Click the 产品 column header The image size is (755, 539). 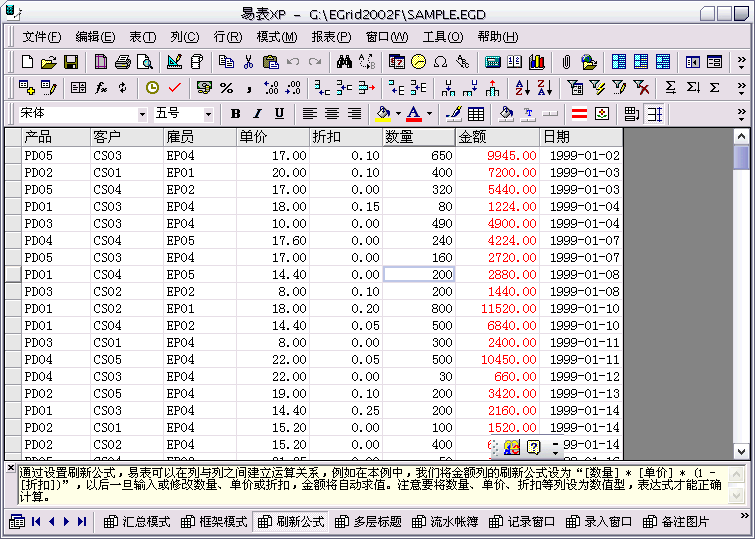coord(56,137)
